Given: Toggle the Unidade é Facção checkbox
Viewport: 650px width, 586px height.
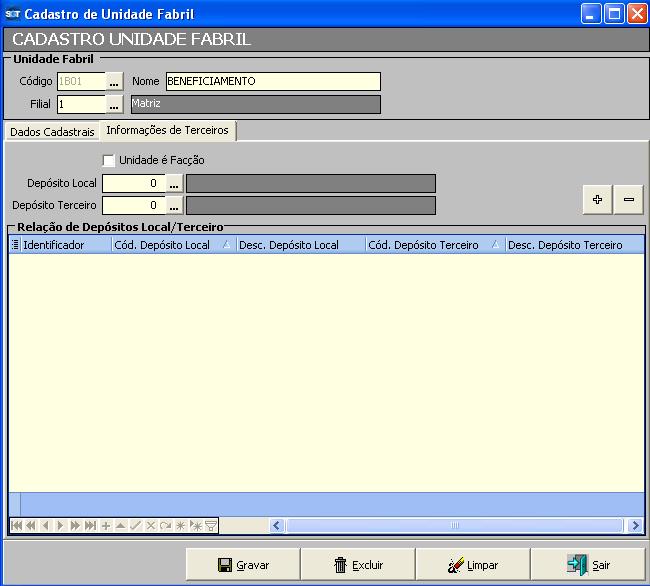Looking at the screenshot, I should click(109, 161).
